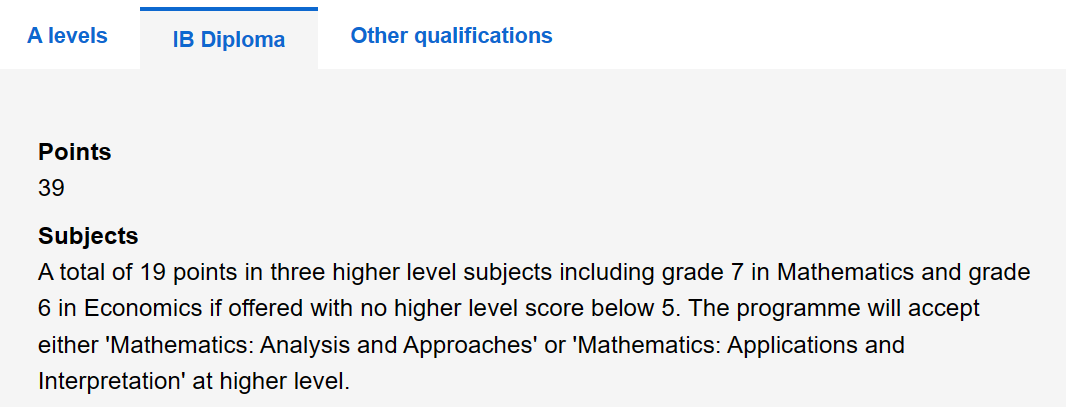Click 'Mathematics: Analysis and Approaches' text

pos(321,345)
